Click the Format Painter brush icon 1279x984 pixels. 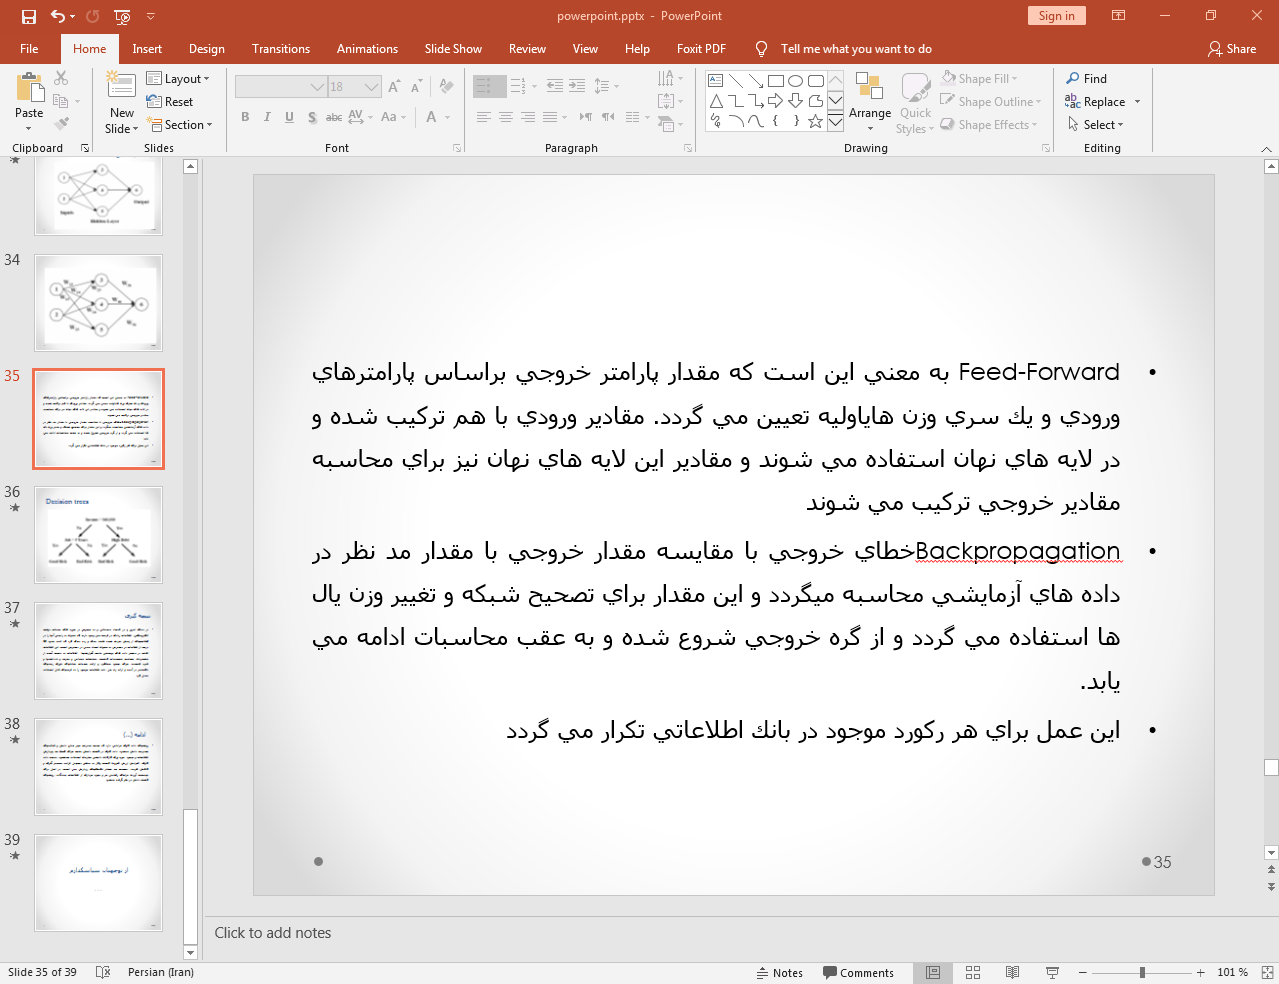tap(61, 124)
